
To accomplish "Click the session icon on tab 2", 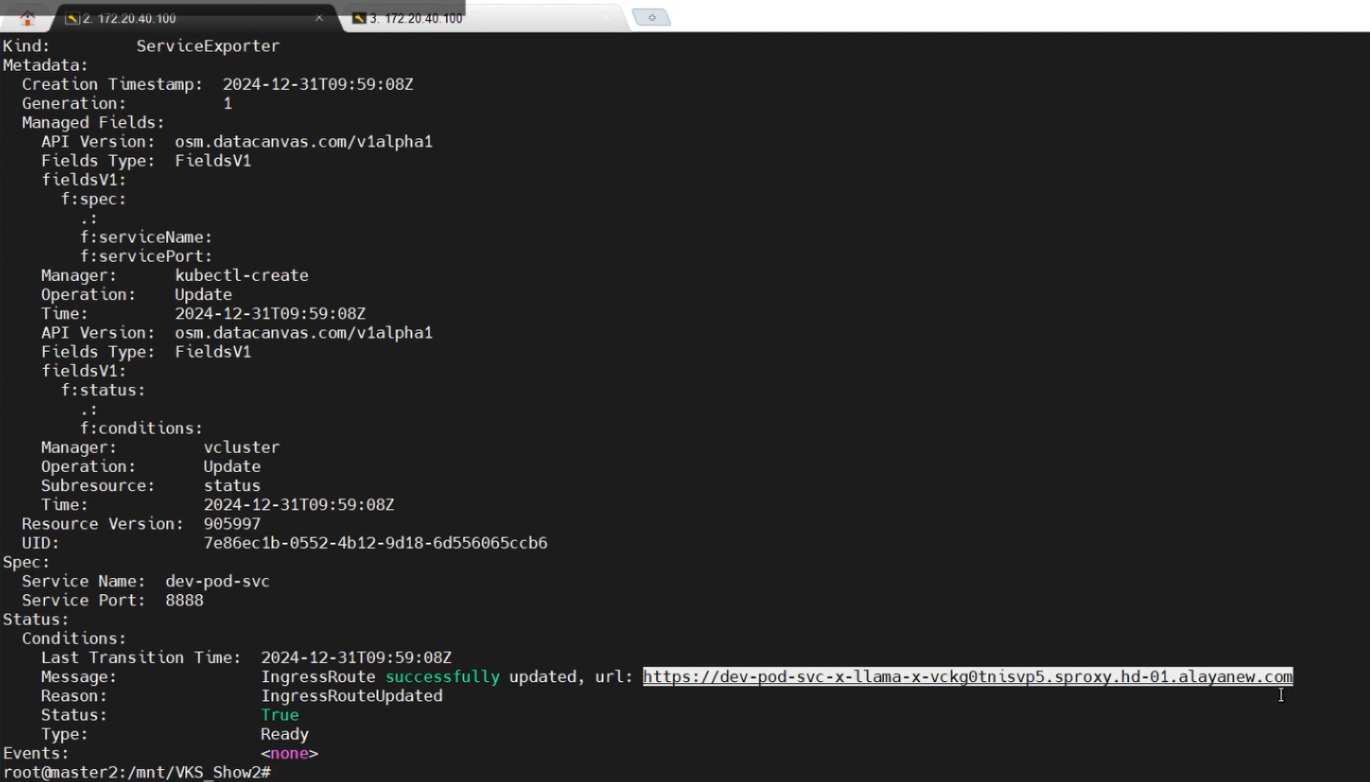I will coord(72,18).
